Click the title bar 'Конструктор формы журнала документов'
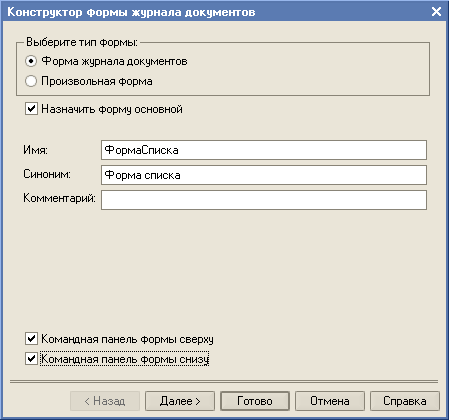Screen dimensions: 449x420 [x=131, y=12]
